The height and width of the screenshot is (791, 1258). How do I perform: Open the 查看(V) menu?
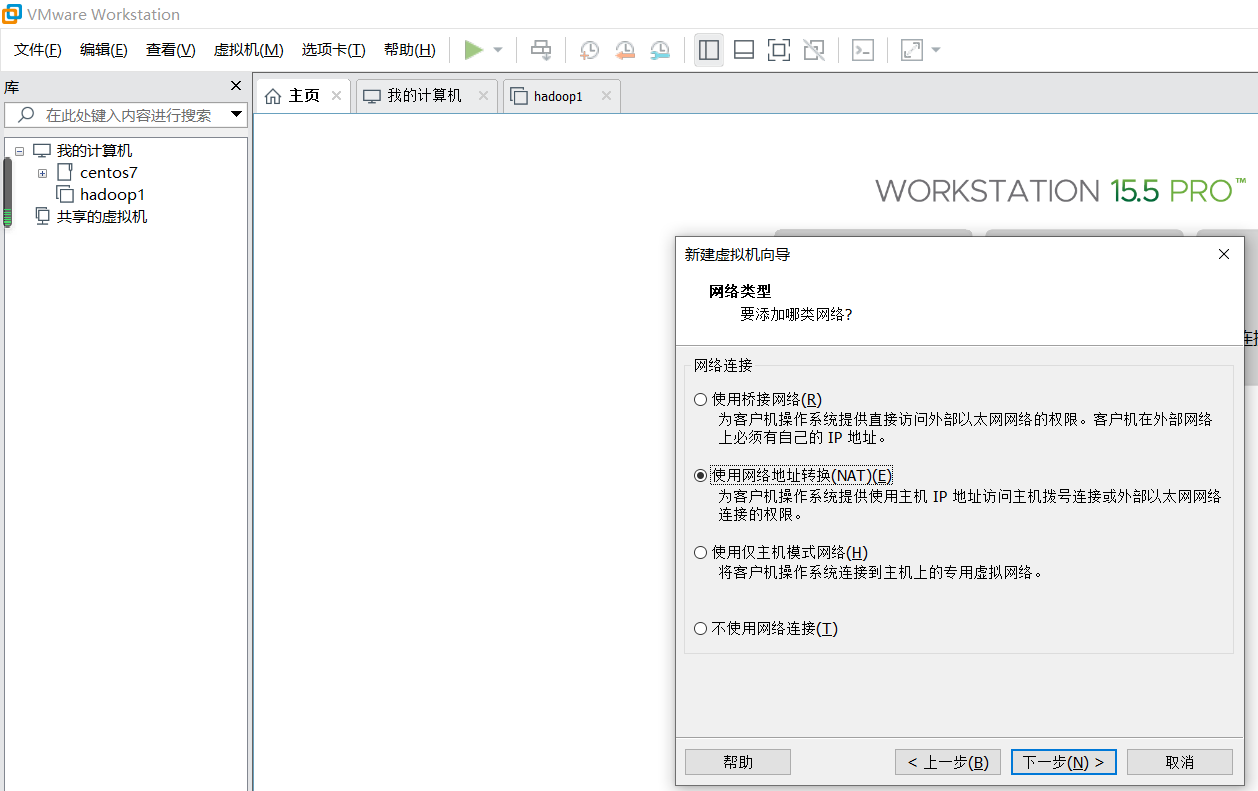coord(171,50)
